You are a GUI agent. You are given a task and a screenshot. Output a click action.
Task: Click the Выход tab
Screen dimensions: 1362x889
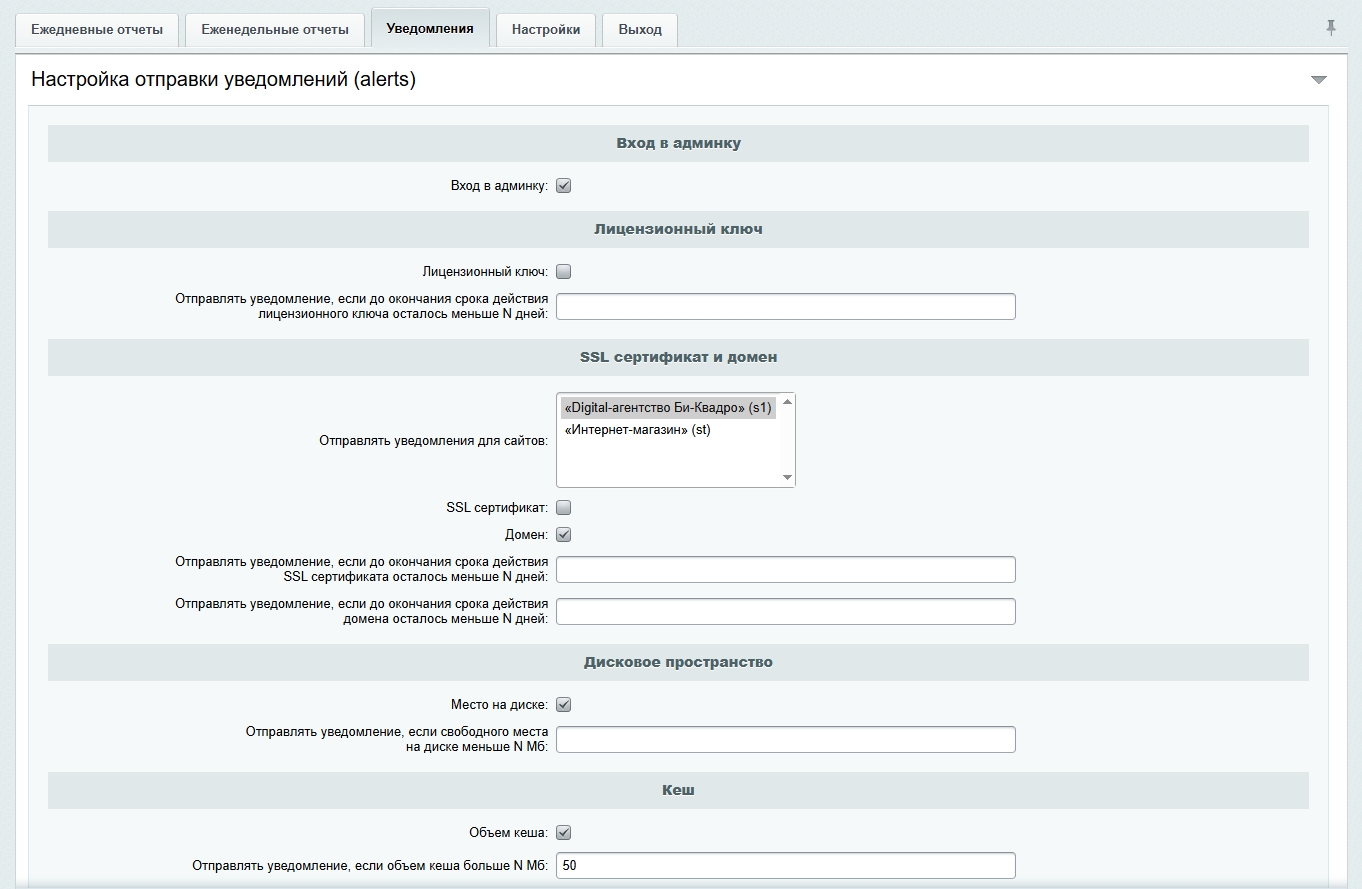pos(640,30)
